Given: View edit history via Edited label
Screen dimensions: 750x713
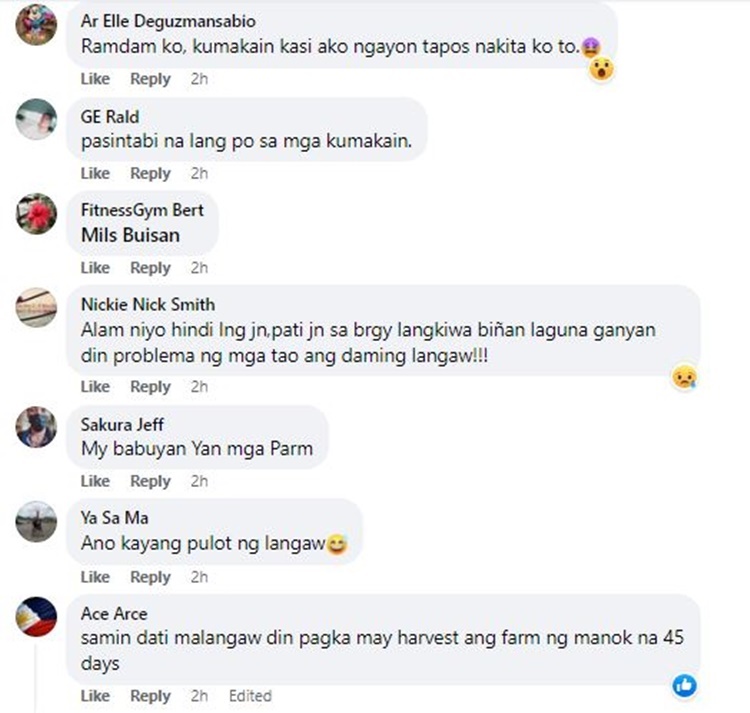Looking at the screenshot, I should (x=250, y=696).
